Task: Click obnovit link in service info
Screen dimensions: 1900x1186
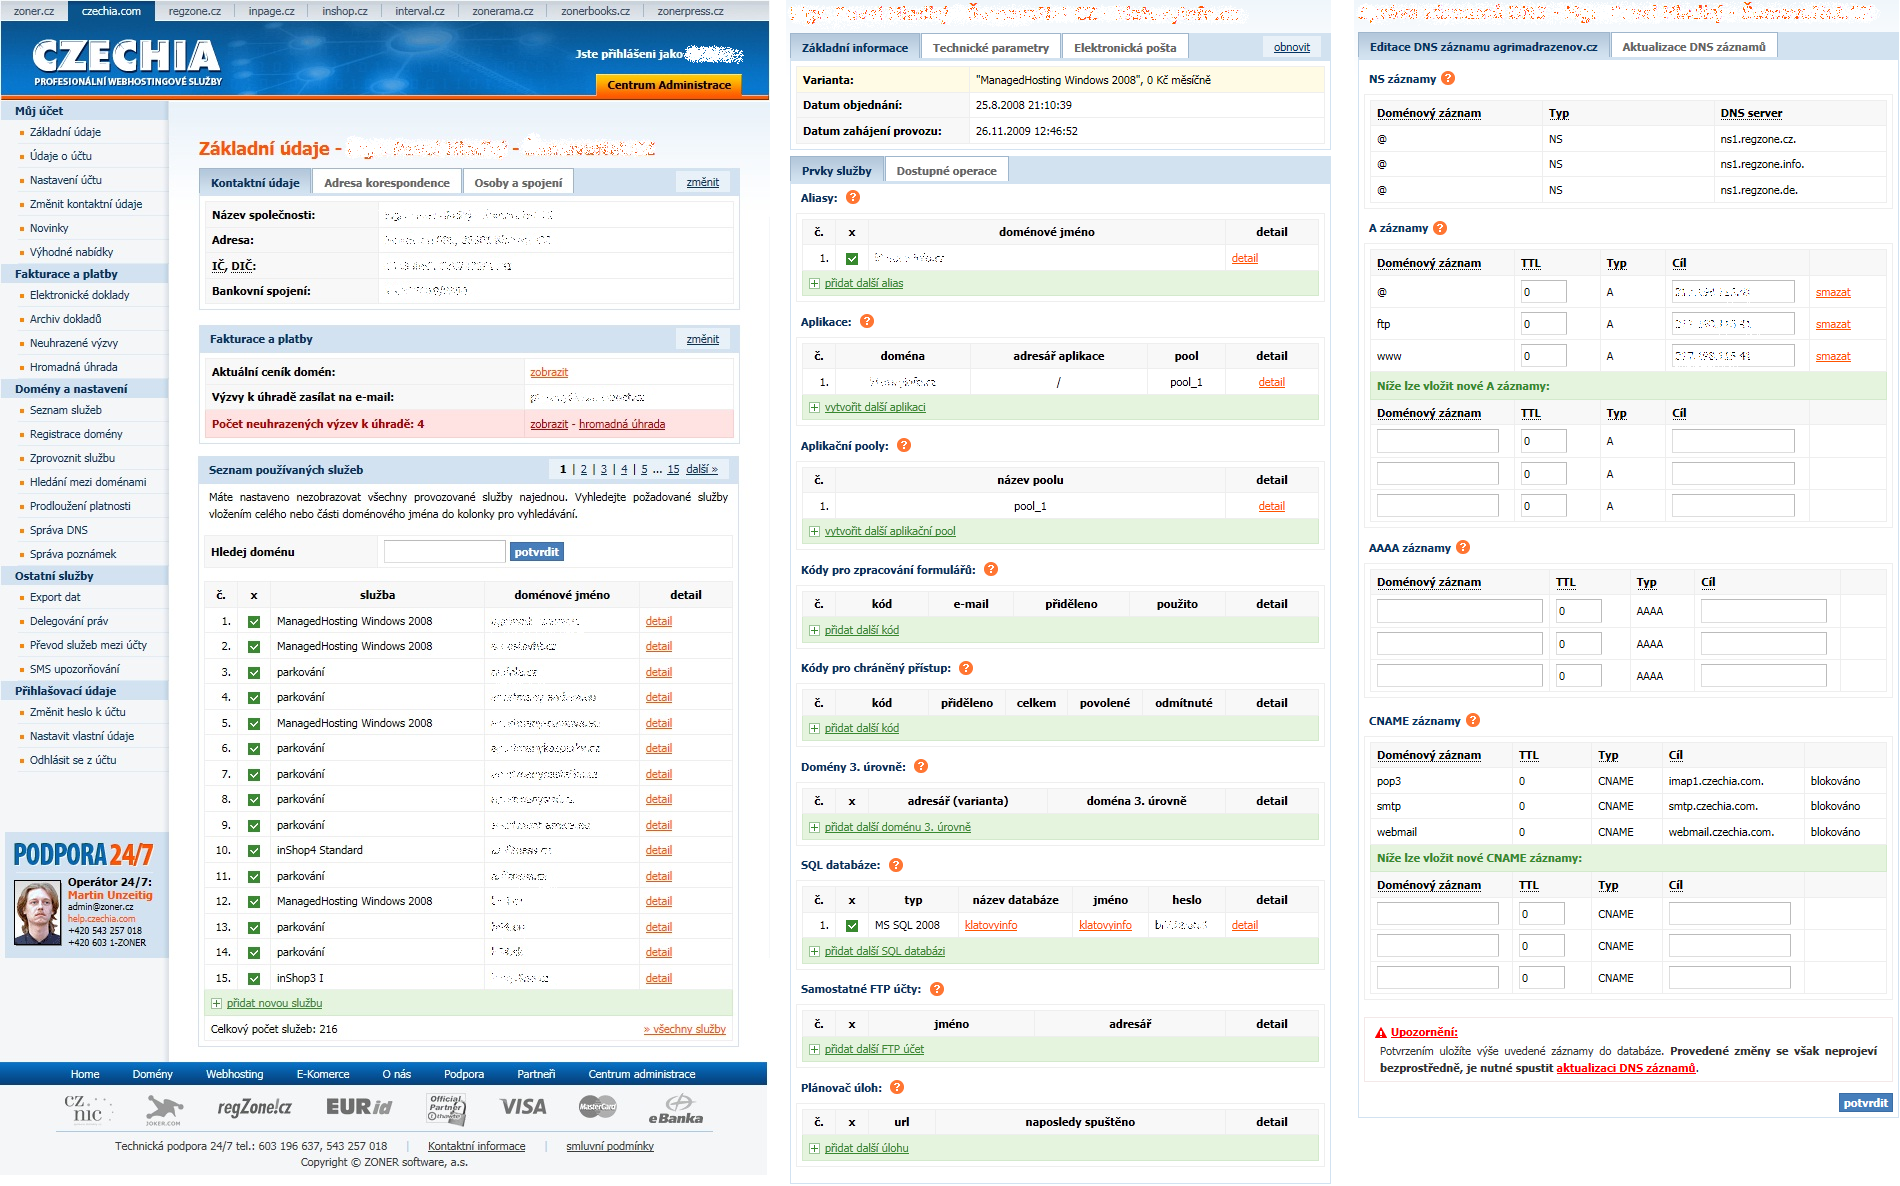Action: (1291, 47)
